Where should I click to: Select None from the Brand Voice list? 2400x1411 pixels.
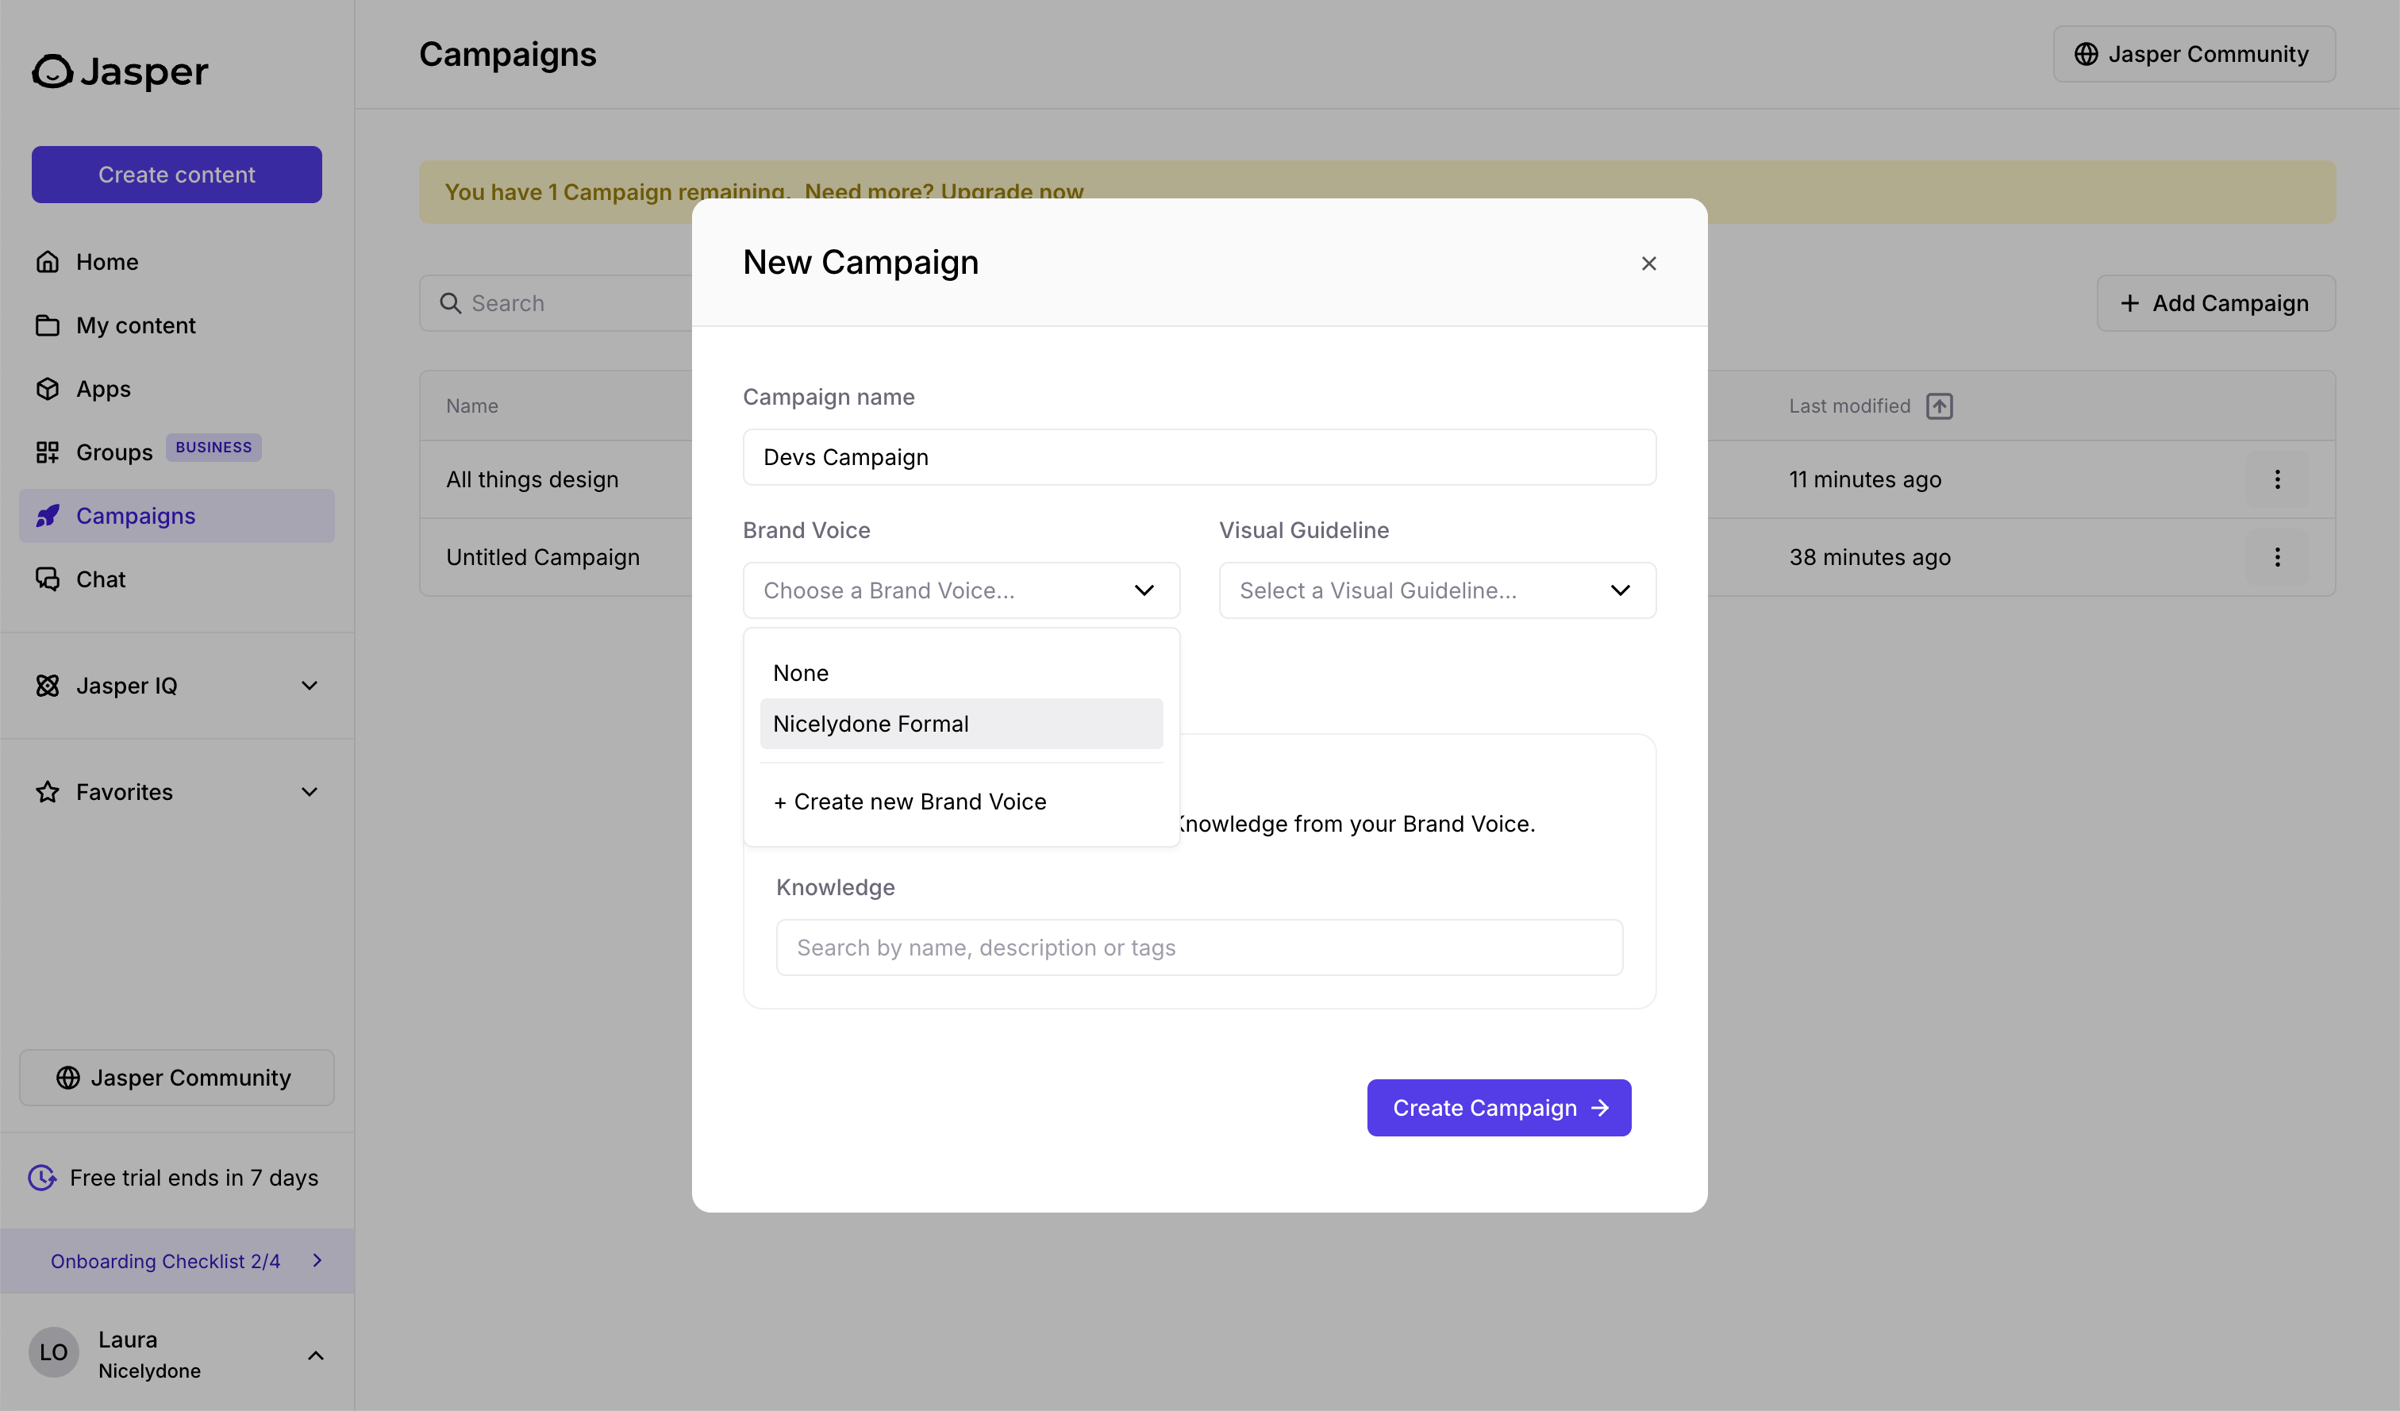pyautogui.click(x=961, y=673)
